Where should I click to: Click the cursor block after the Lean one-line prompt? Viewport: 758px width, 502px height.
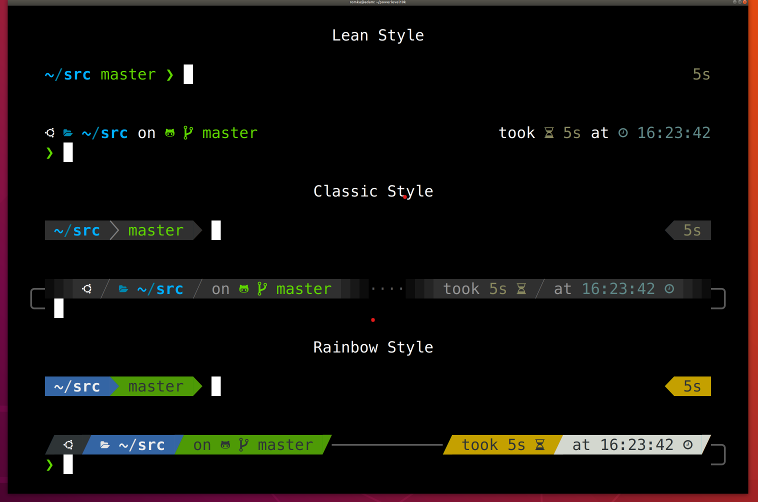(x=189, y=74)
